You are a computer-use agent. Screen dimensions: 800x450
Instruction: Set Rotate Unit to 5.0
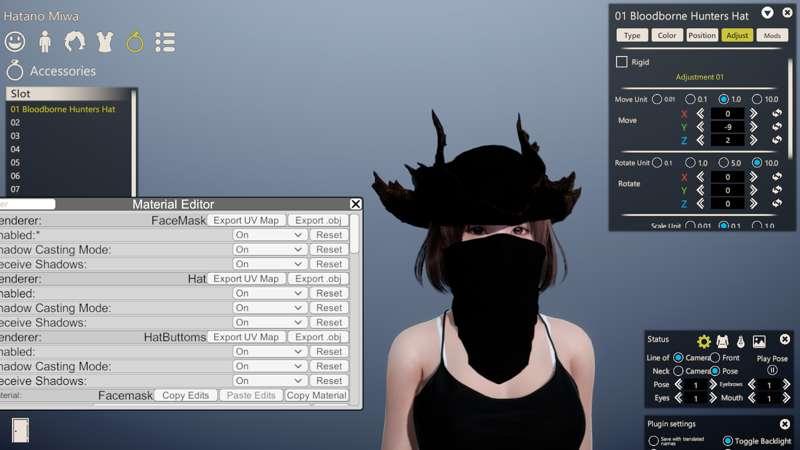pos(723,162)
